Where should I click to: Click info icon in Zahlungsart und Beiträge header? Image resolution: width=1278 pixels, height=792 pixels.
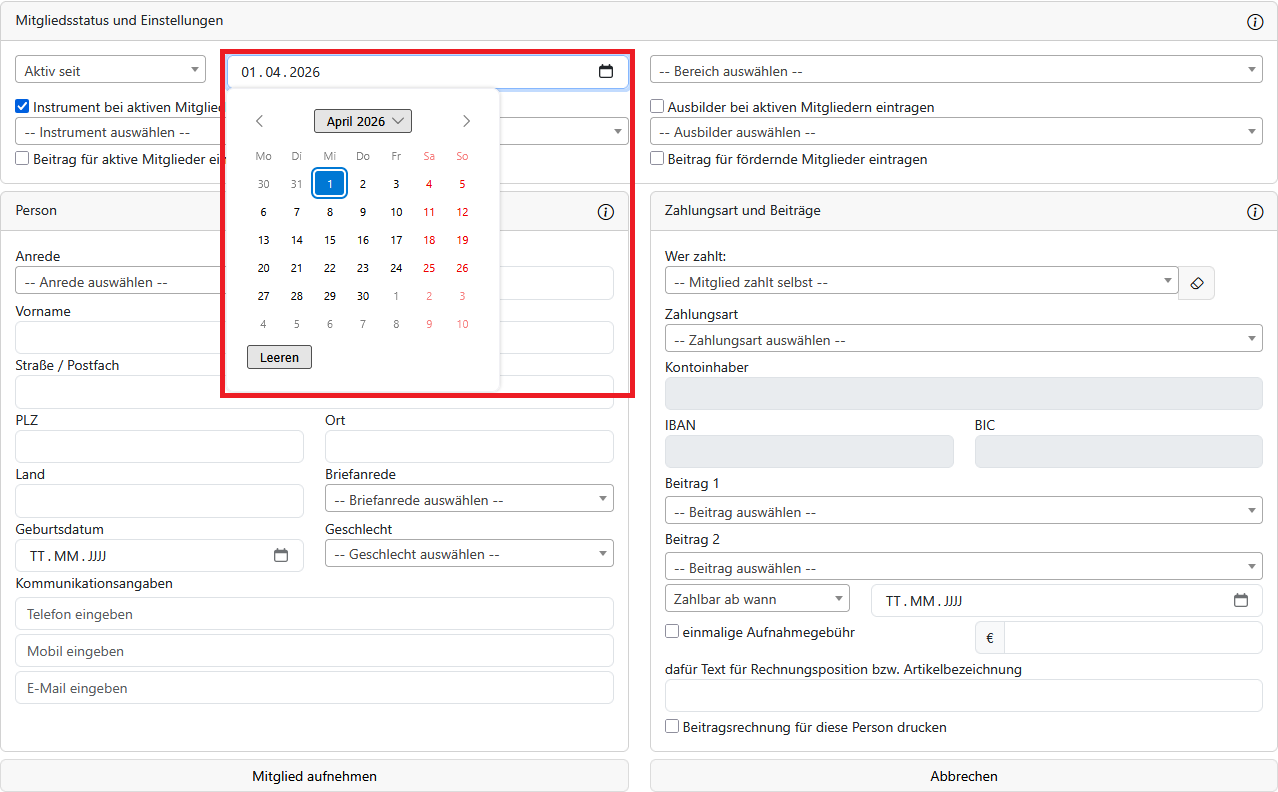tap(1255, 212)
